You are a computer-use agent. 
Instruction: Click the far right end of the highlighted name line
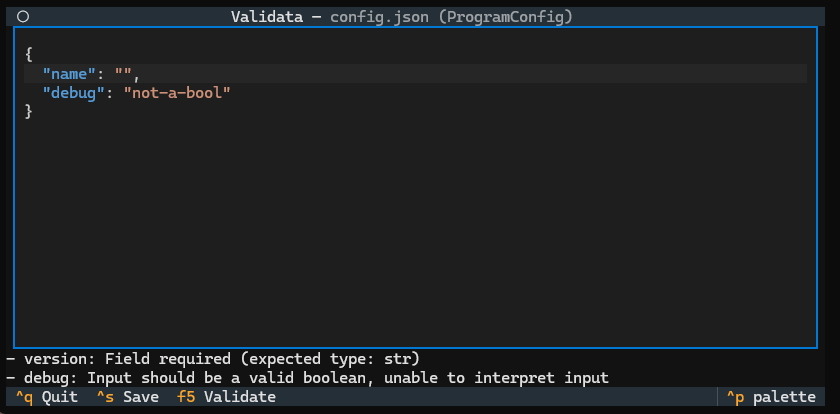[800, 74]
